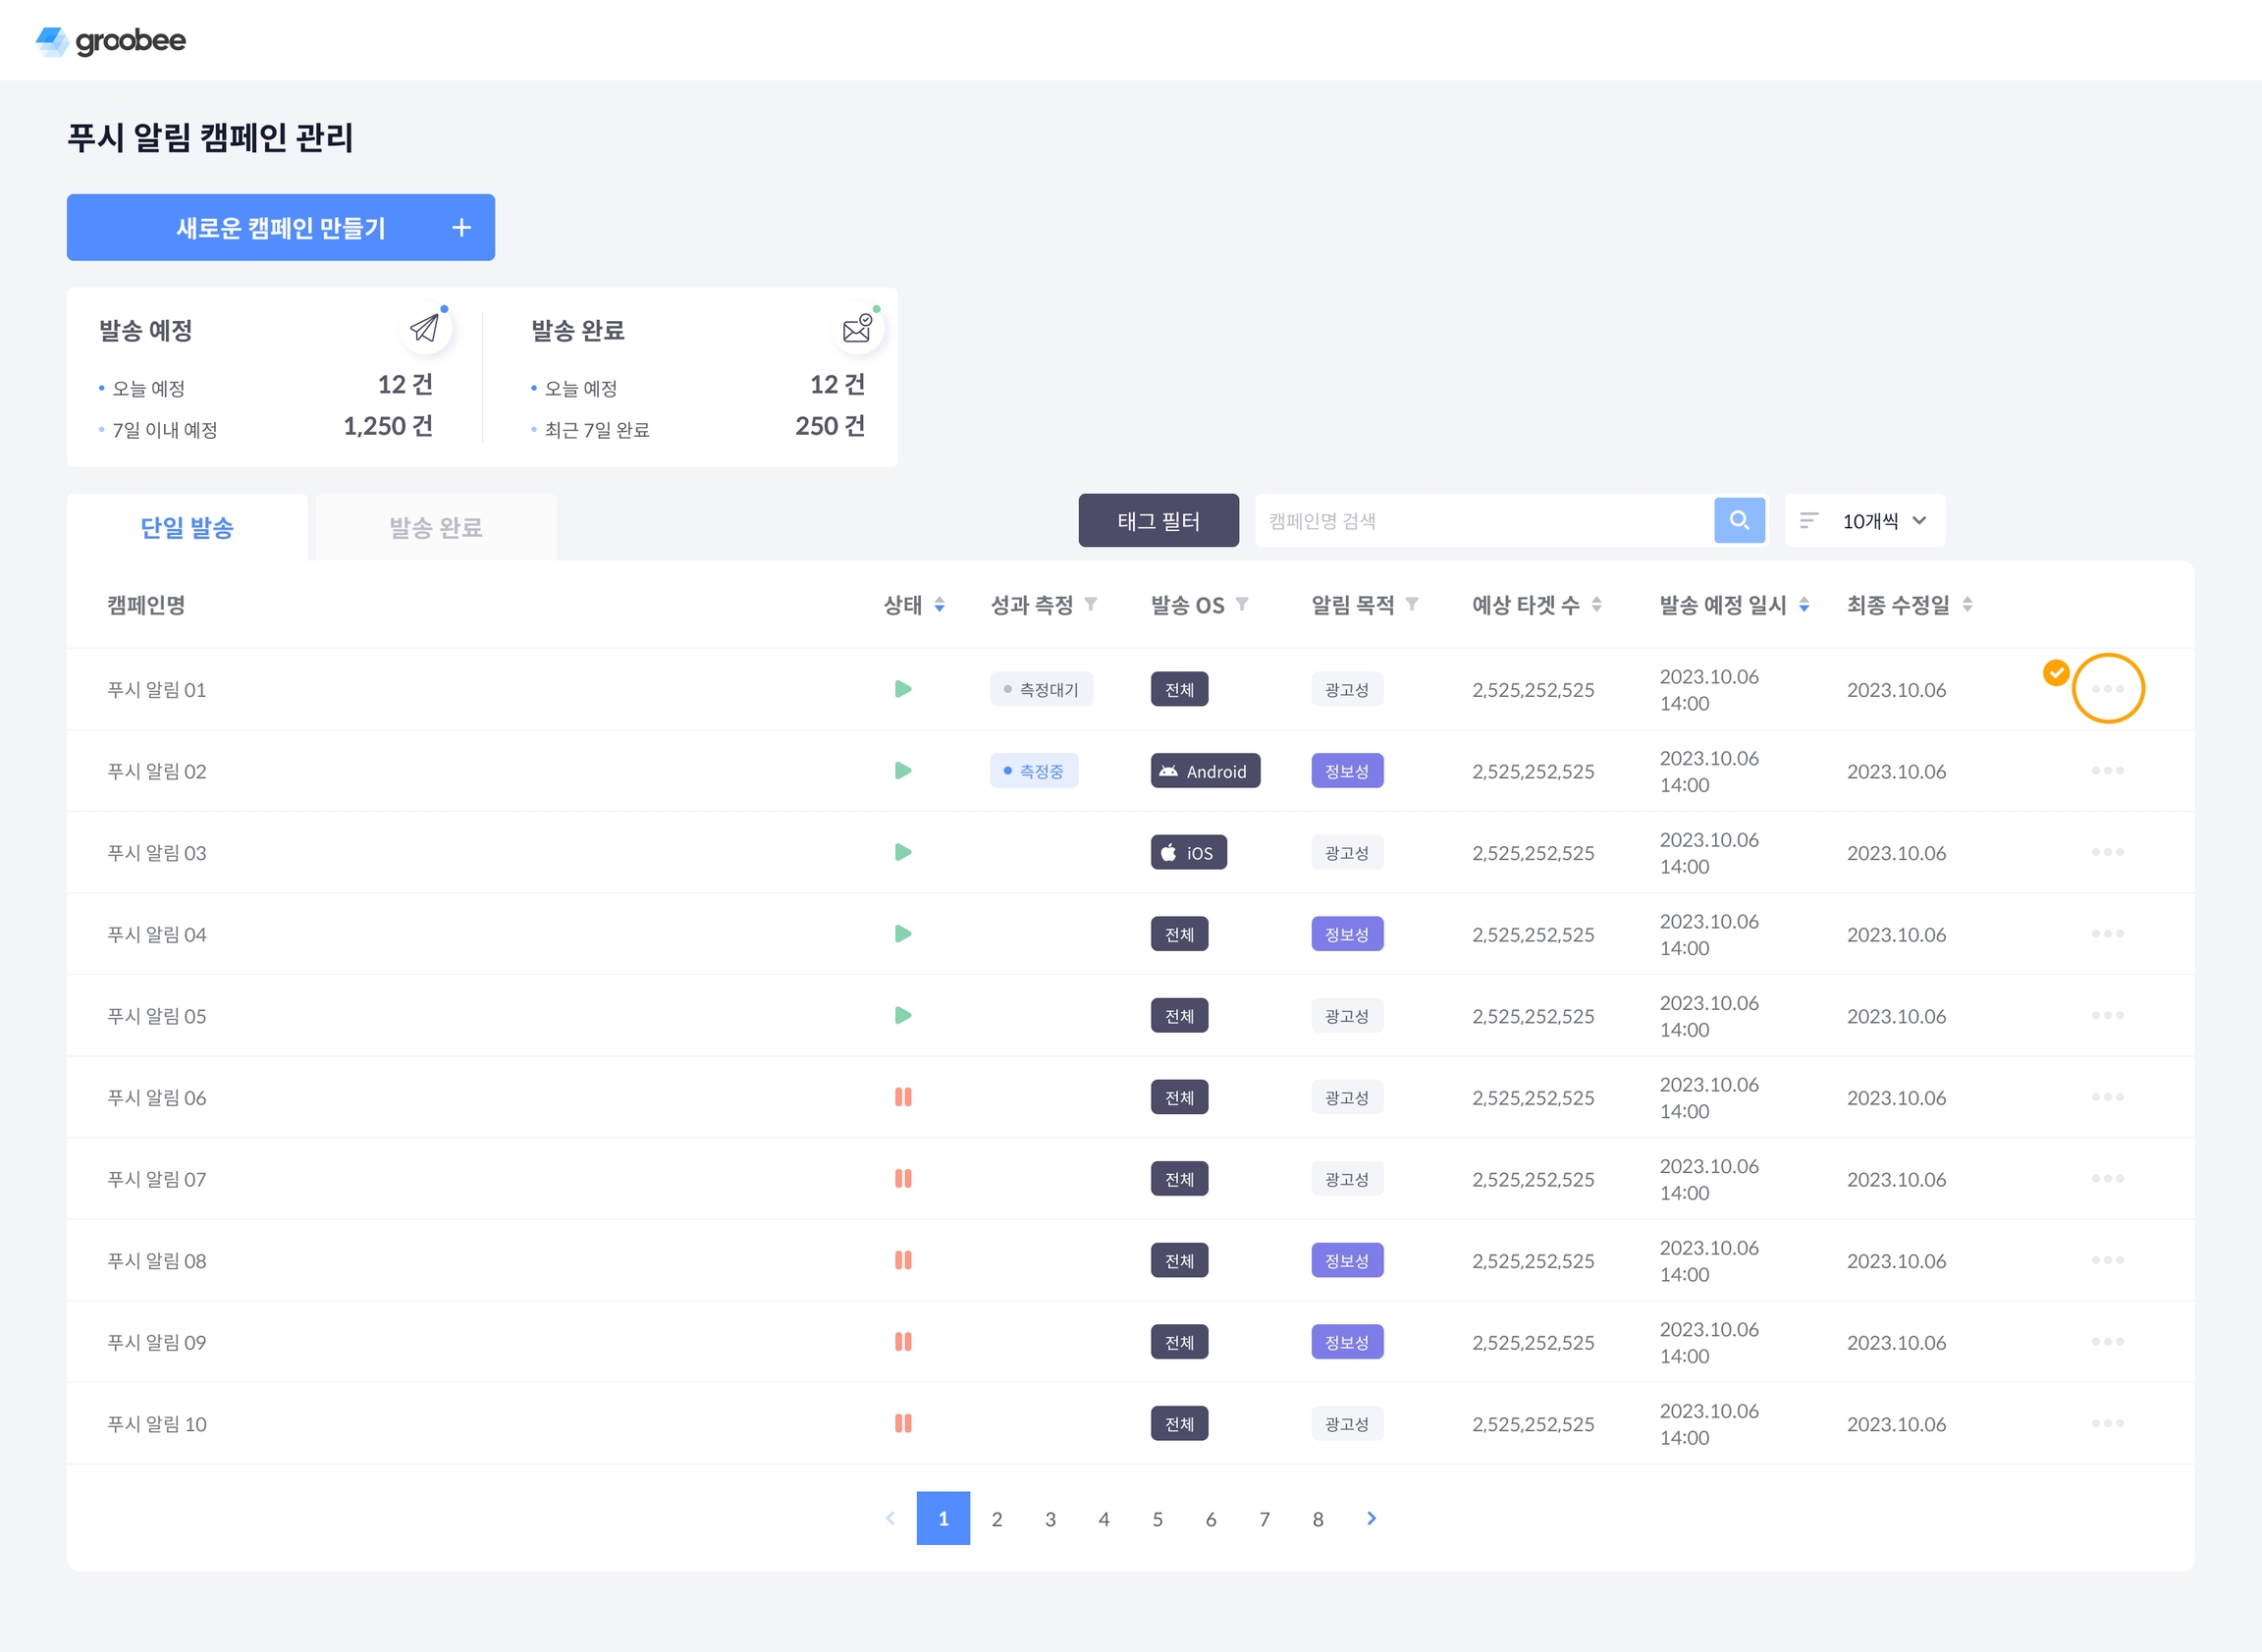Click filter icon on 발송 OS column
The width and height of the screenshot is (2262, 1652).
(x=1242, y=604)
